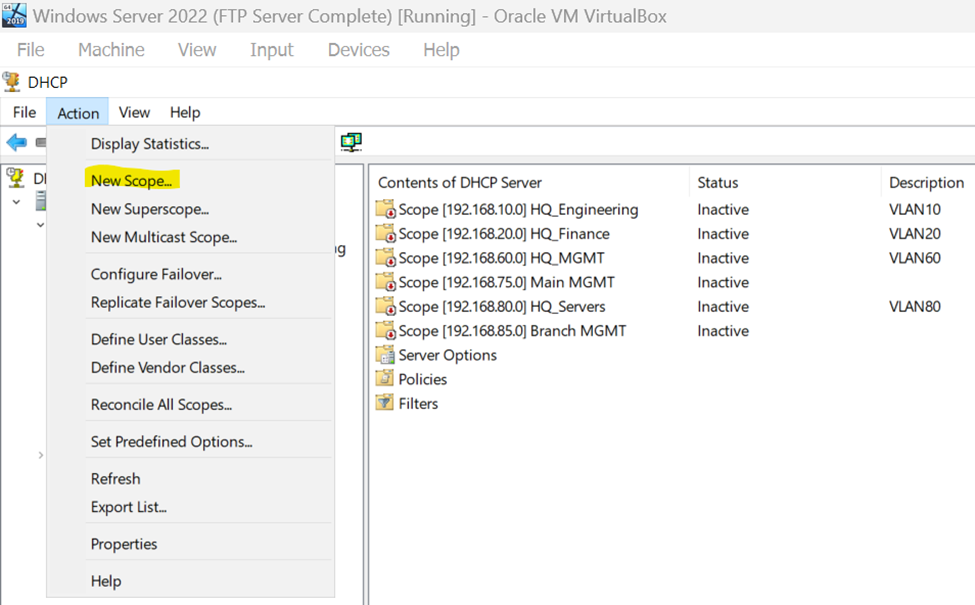Collapse the chevron left of the server icon
The height and width of the screenshot is (605, 975).
click(17, 202)
